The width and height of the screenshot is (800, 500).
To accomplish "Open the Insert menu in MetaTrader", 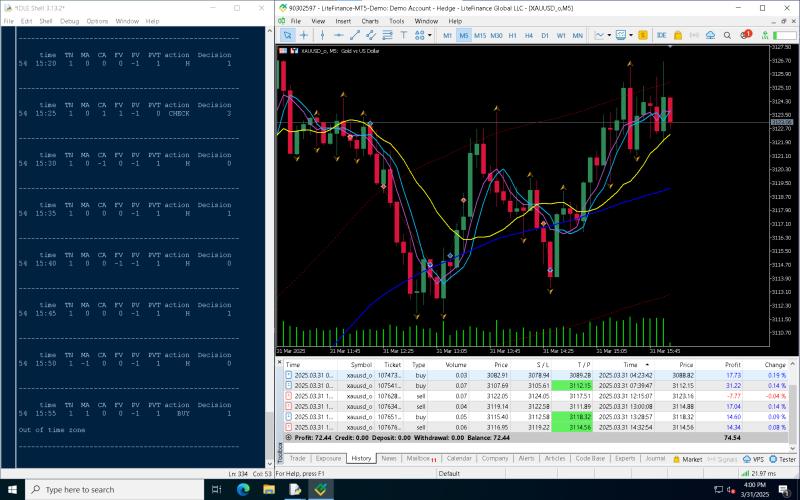I will point(343,21).
